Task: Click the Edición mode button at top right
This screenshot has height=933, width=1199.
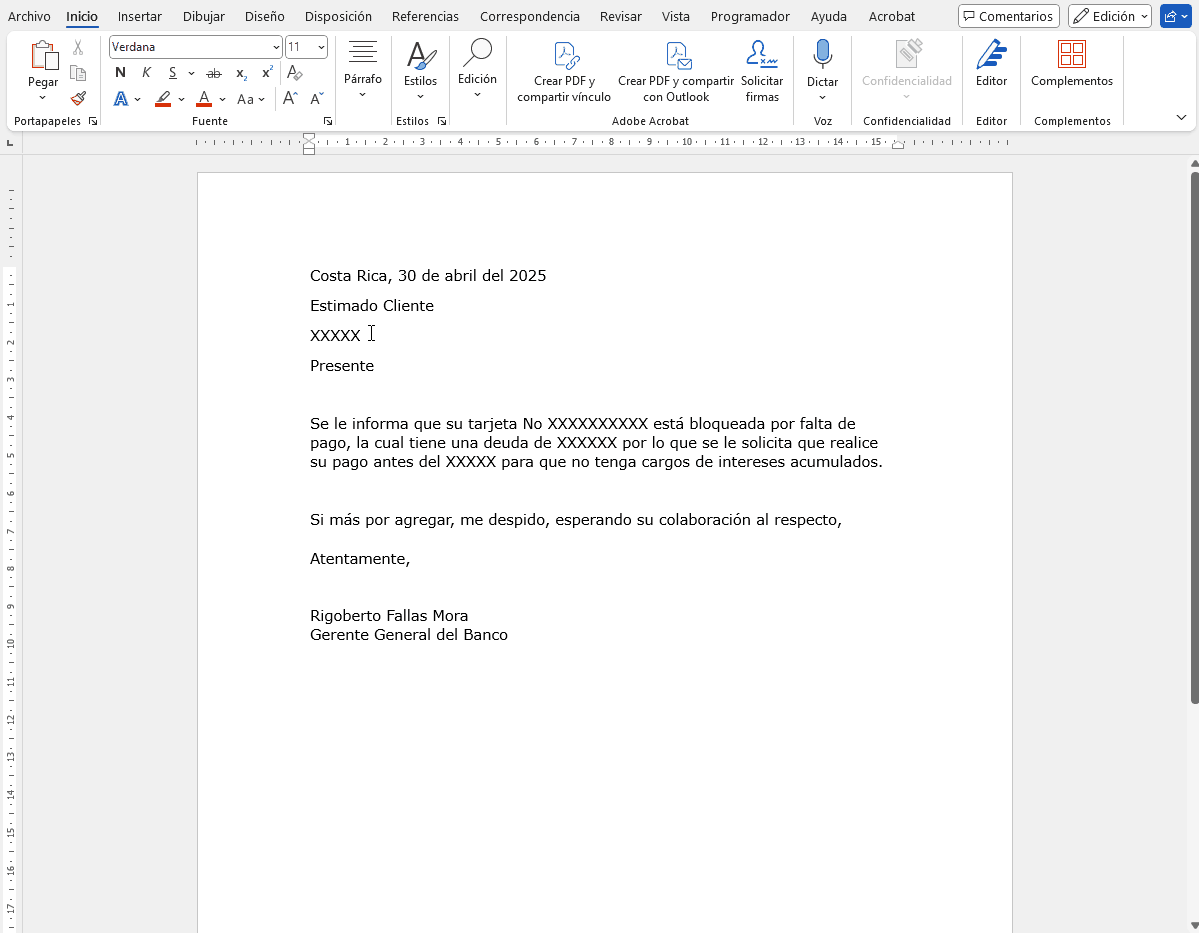Action: [1109, 16]
